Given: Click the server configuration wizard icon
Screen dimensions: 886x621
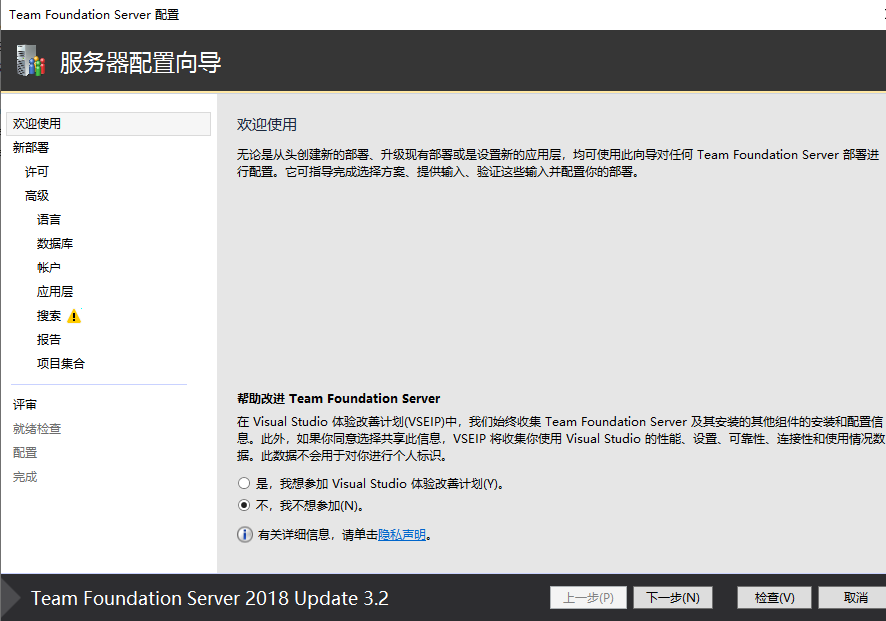Looking at the screenshot, I should [x=31, y=61].
